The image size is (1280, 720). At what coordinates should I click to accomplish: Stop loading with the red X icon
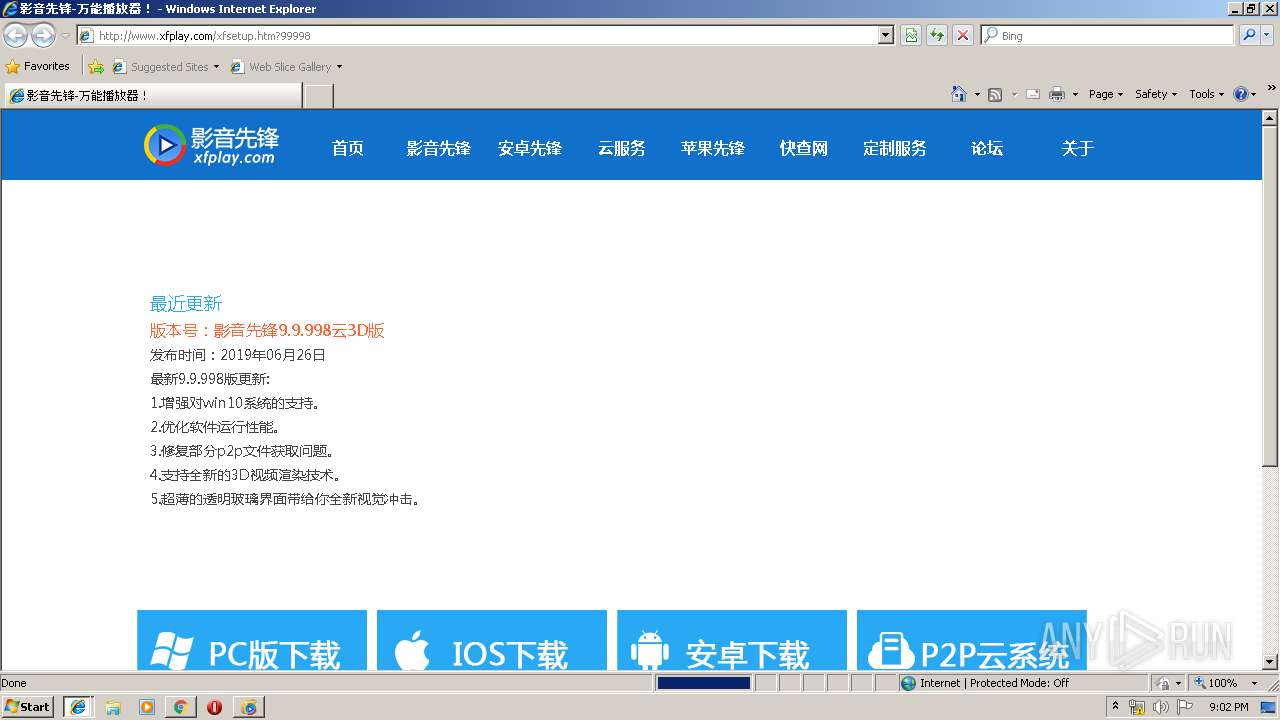pyautogui.click(x=963, y=35)
